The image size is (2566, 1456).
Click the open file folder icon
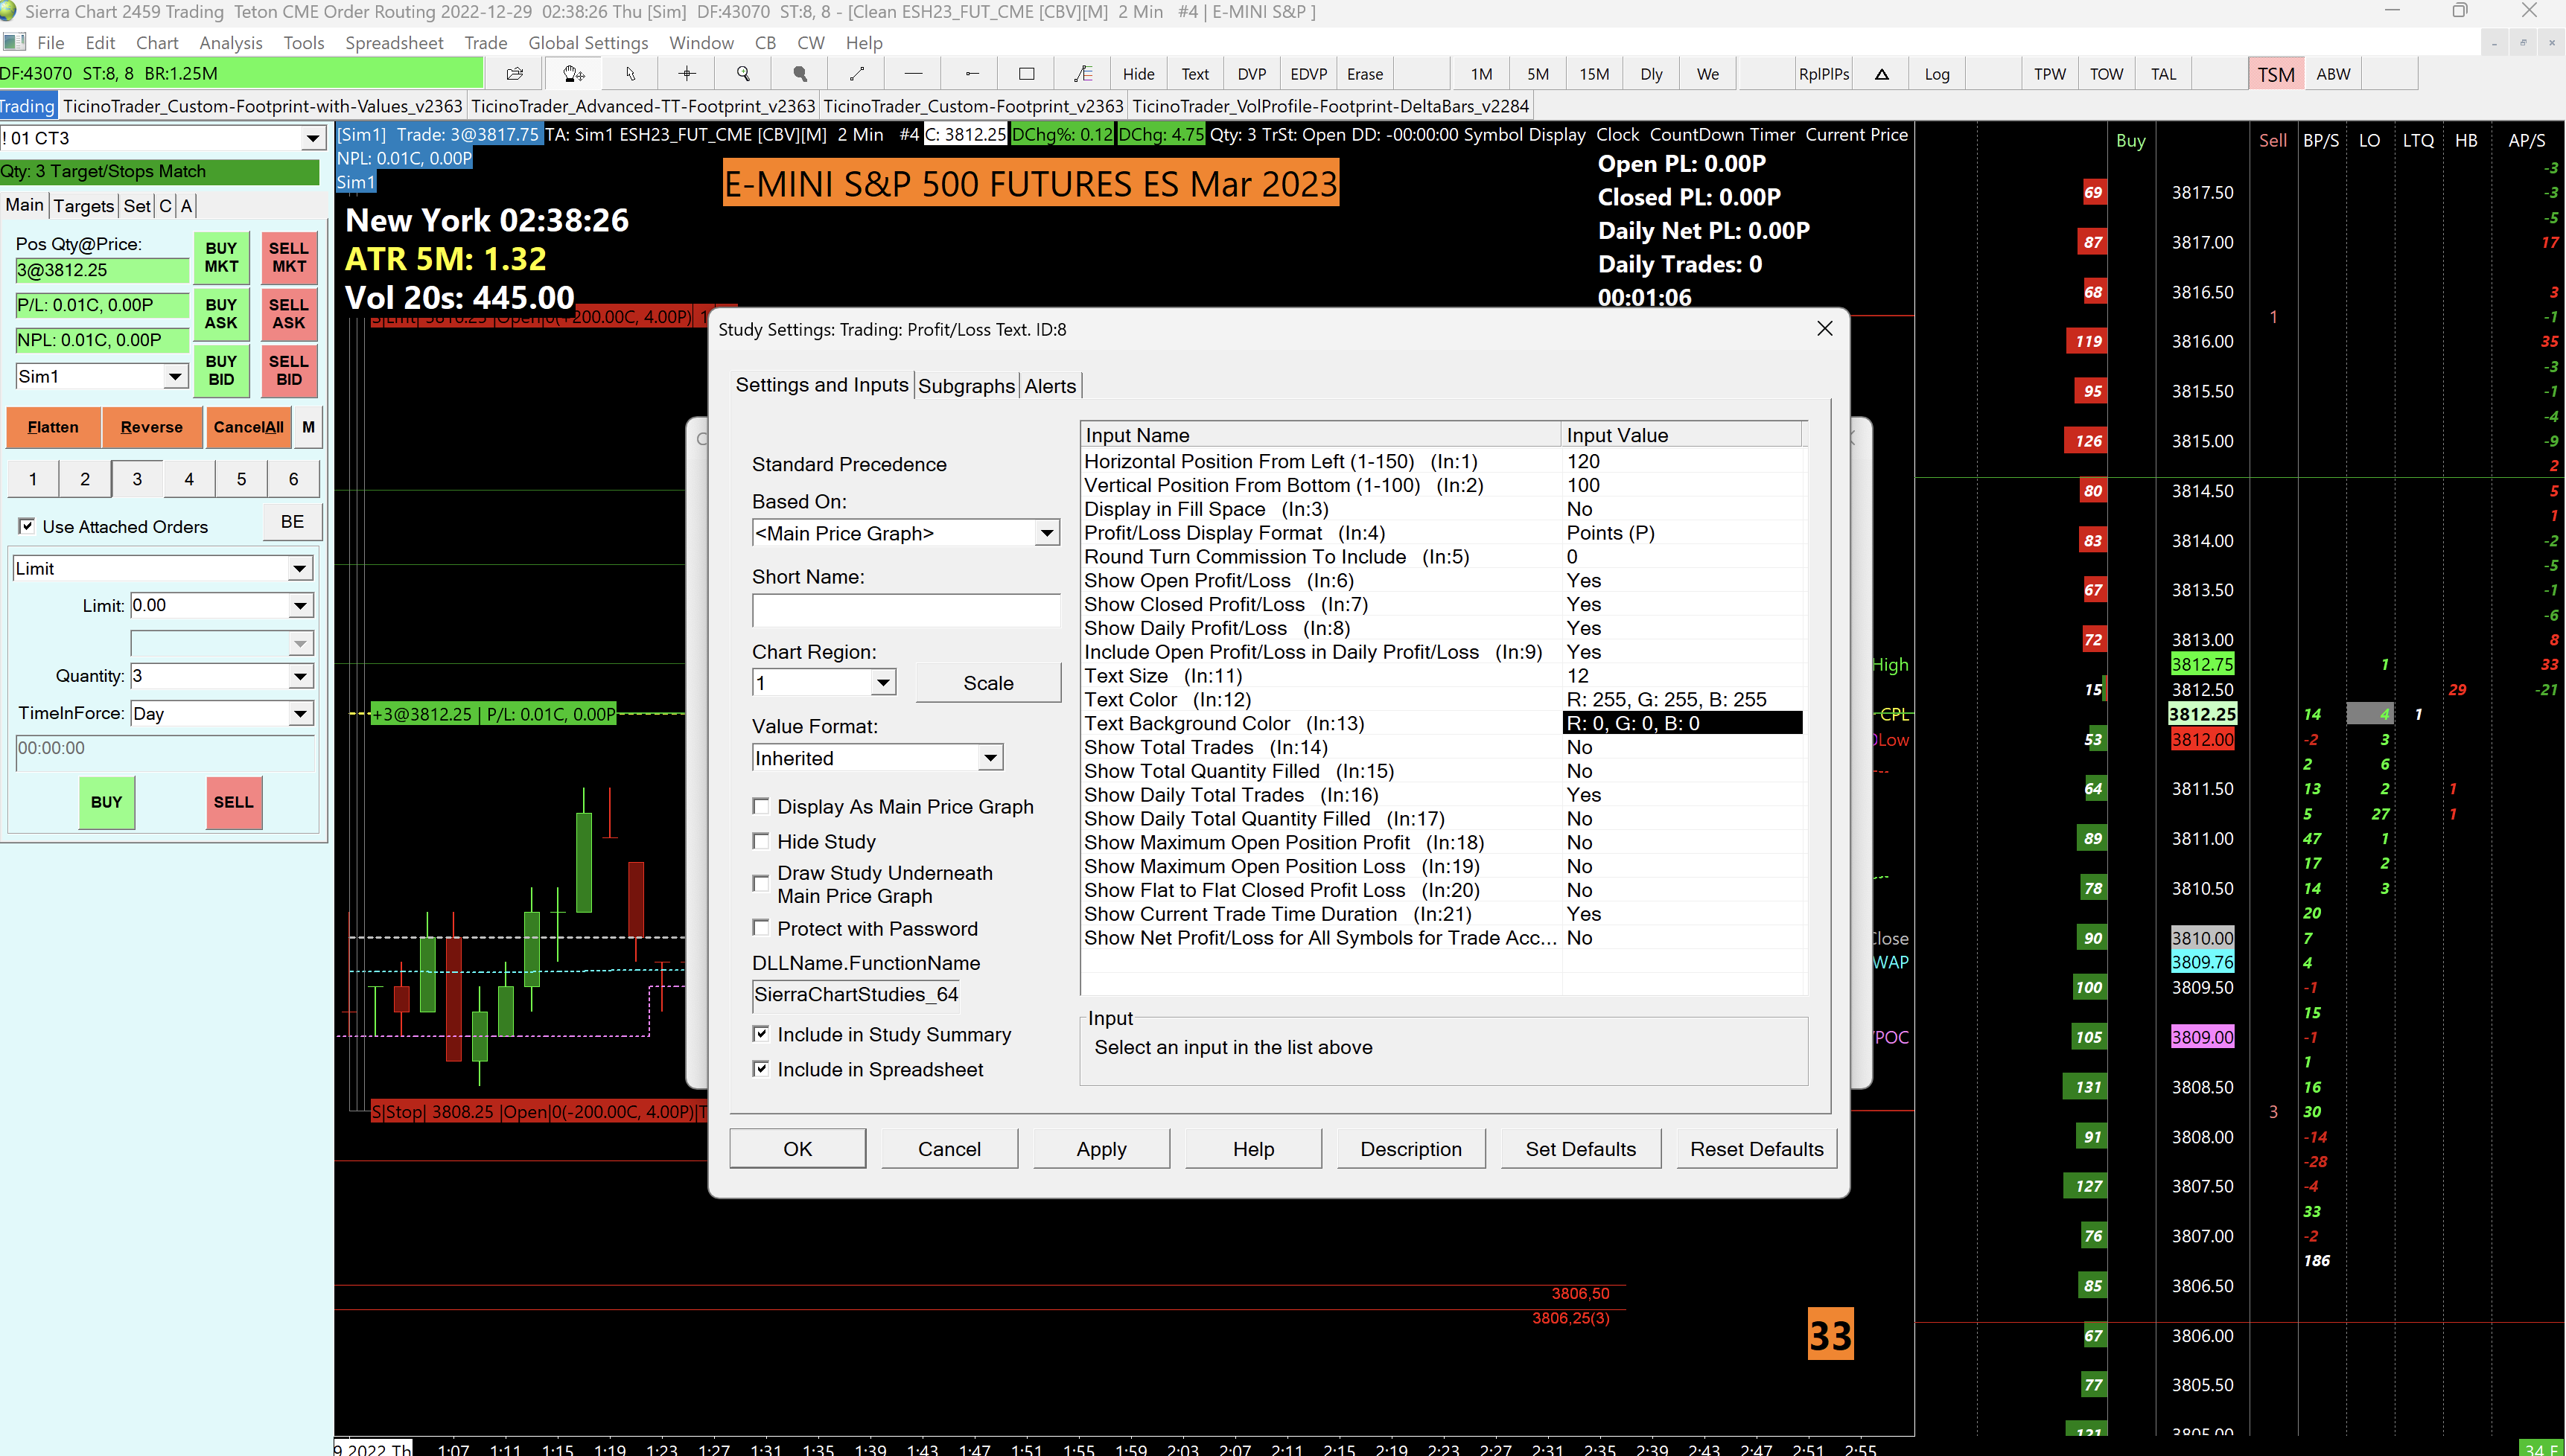pyautogui.click(x=515, y=74)
